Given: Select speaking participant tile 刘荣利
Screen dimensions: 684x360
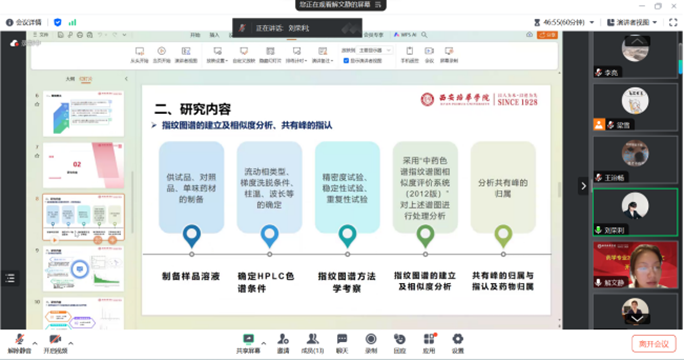Looking at the screenshot, I should pos(635,212).
